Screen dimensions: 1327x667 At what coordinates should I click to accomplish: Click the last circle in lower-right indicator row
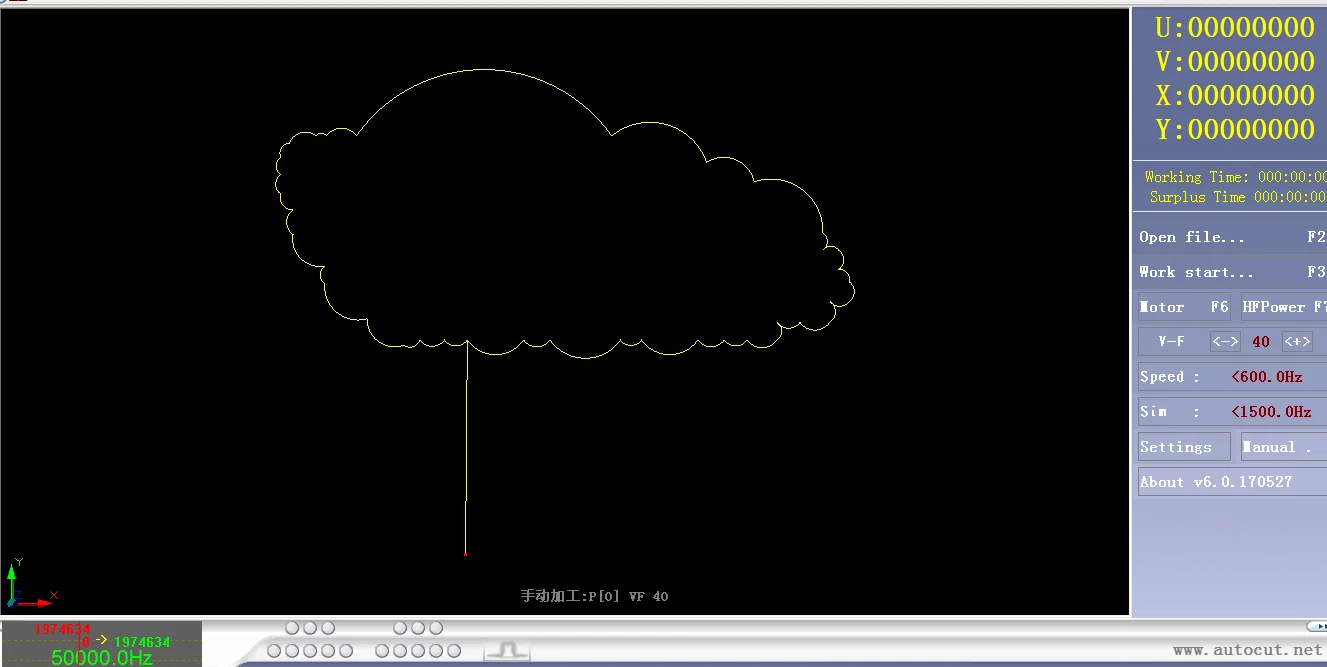(454, 651)
